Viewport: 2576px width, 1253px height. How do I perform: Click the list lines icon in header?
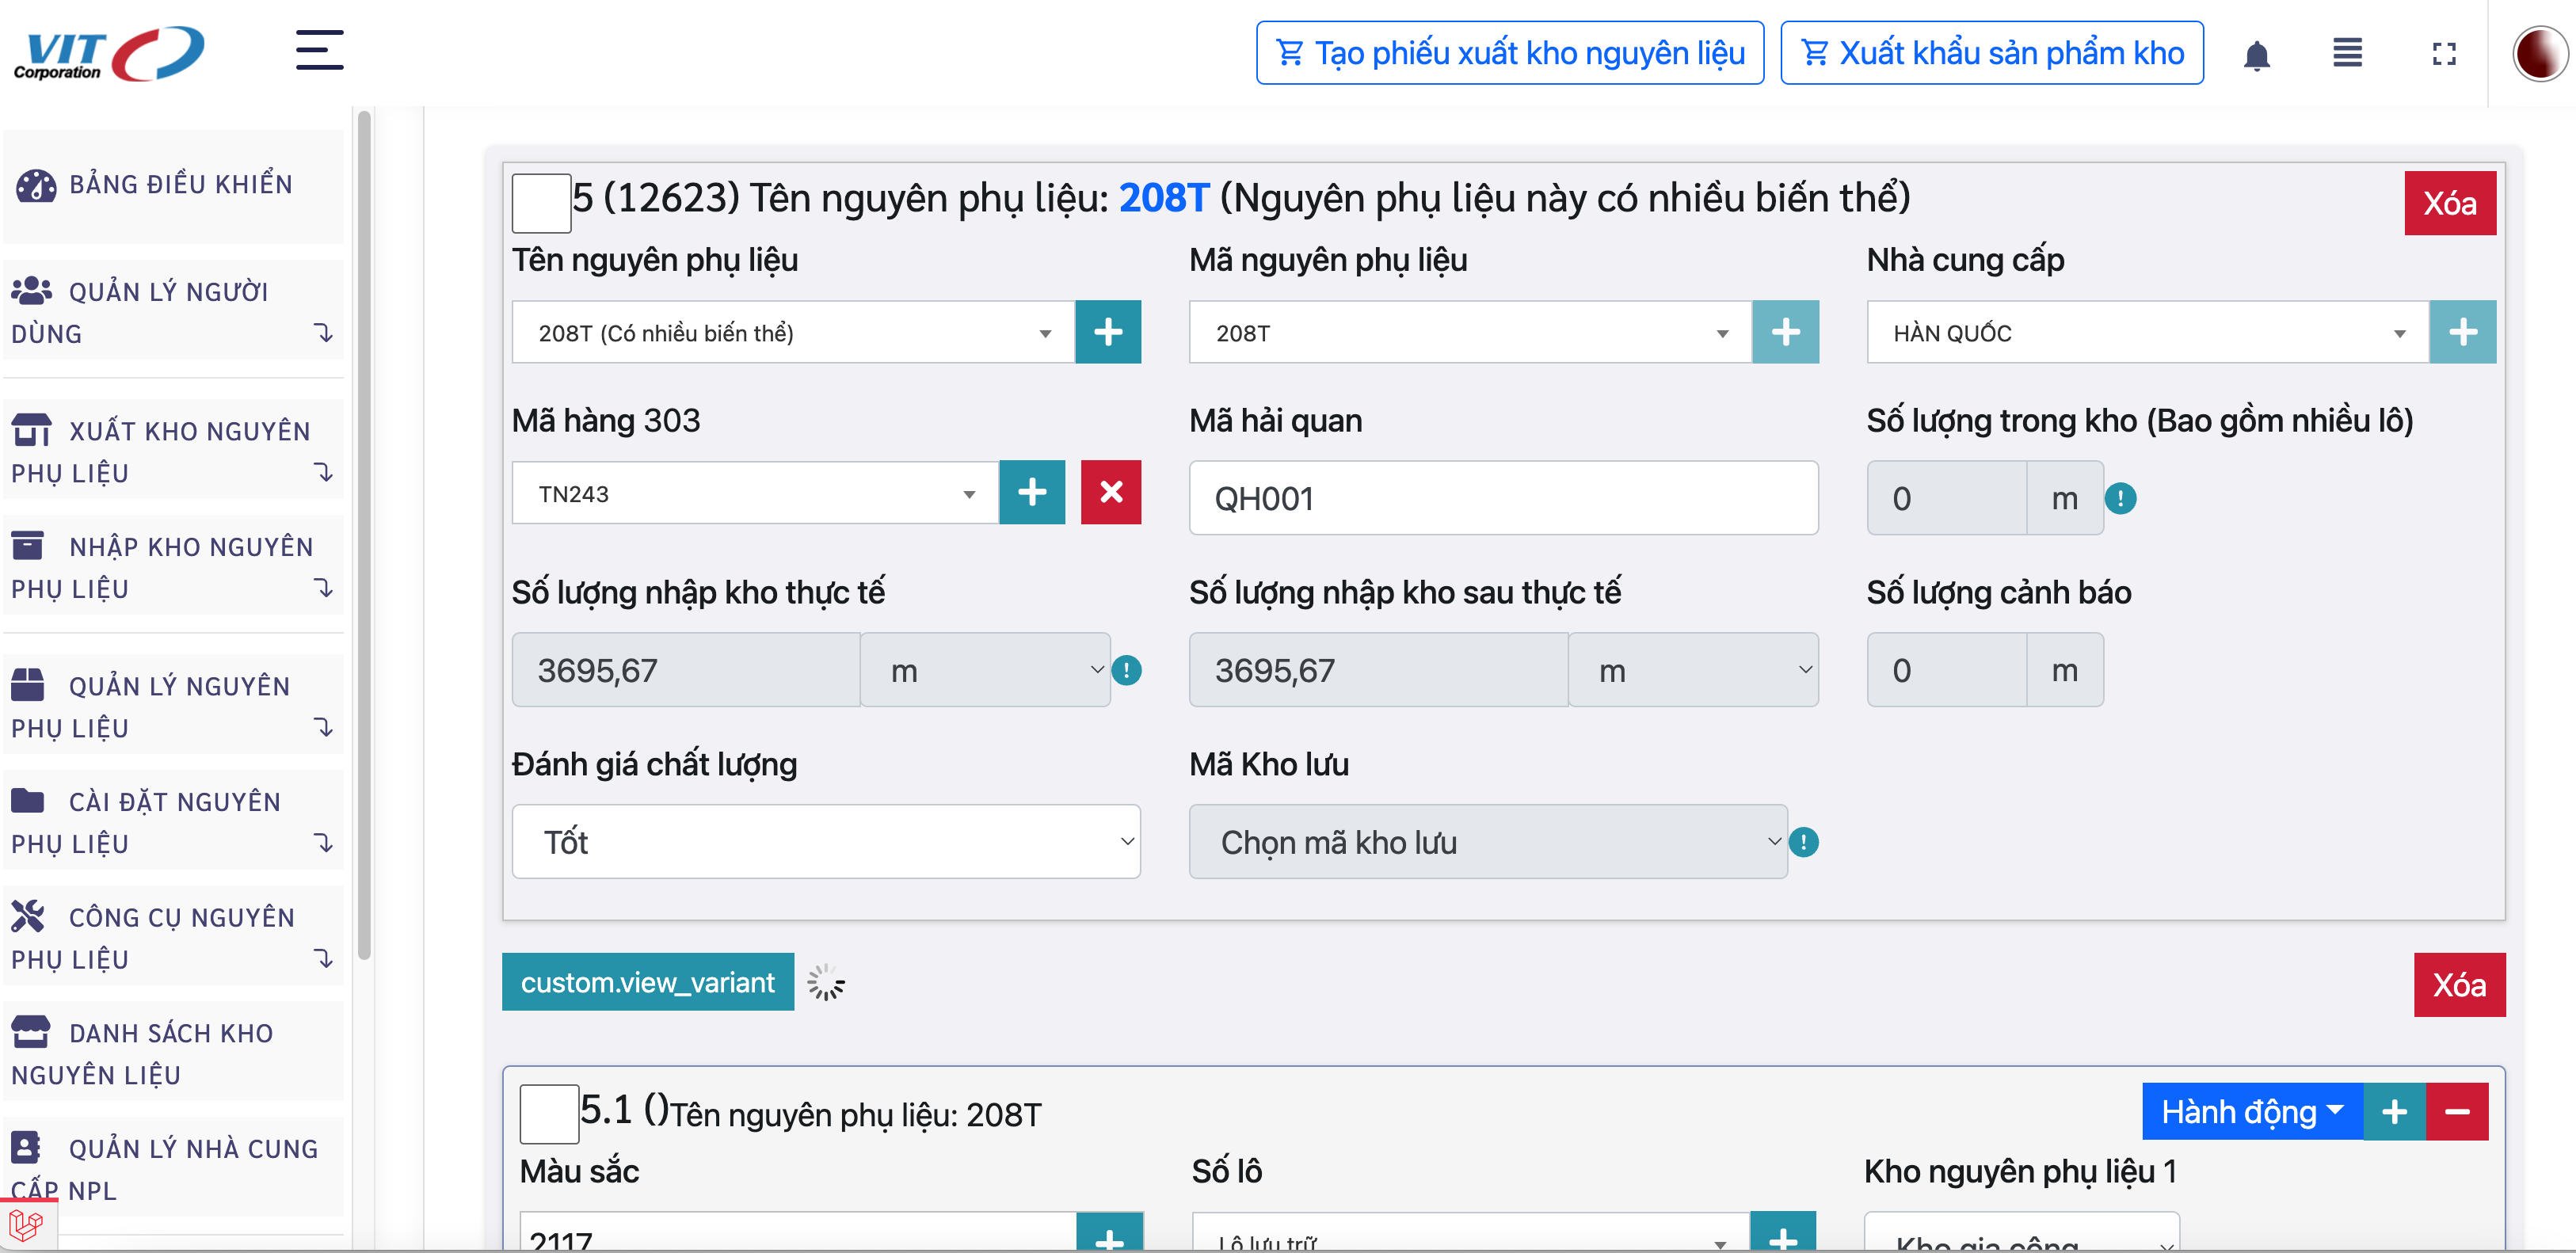pyautogui.click(x=2347, y=54)
